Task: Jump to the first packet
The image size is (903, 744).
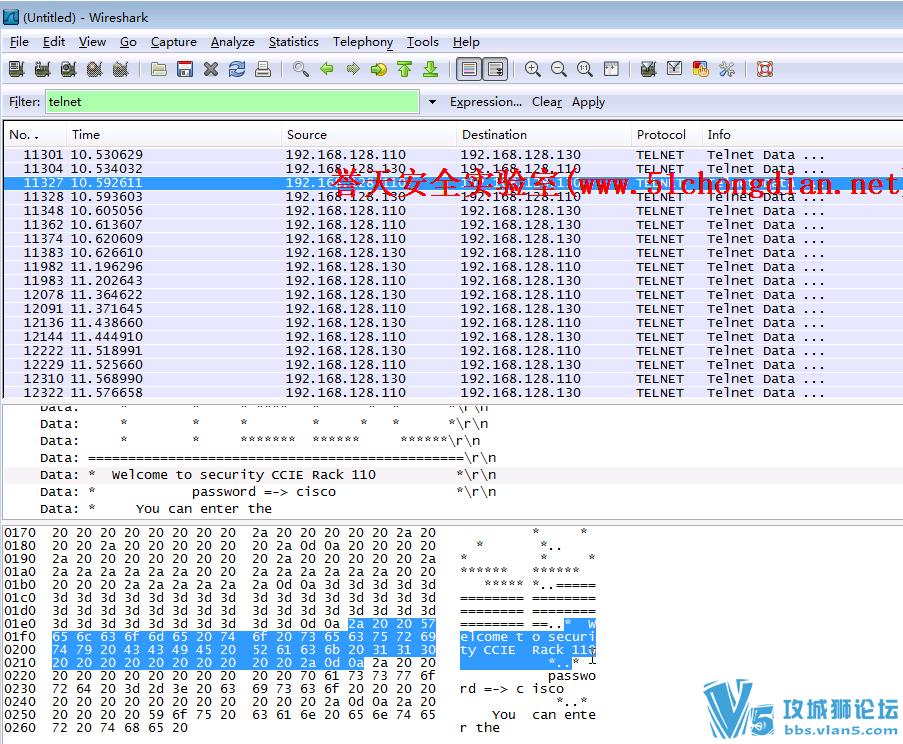Action: click(404, 69)
